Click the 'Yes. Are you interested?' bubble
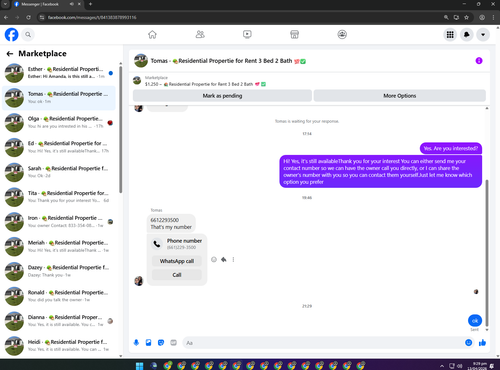500x370 pixels. point(451,148)
